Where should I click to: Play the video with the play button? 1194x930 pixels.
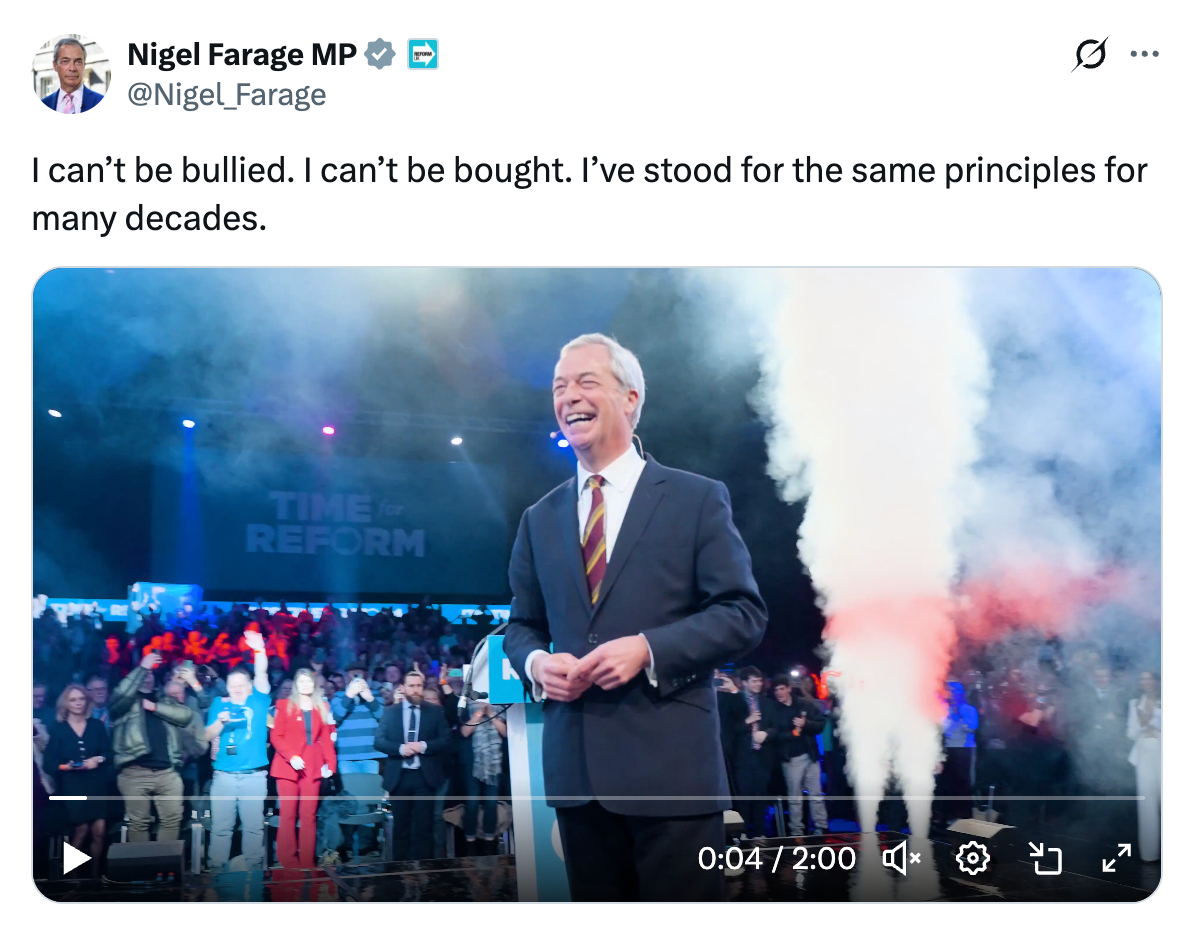(76, 858)
